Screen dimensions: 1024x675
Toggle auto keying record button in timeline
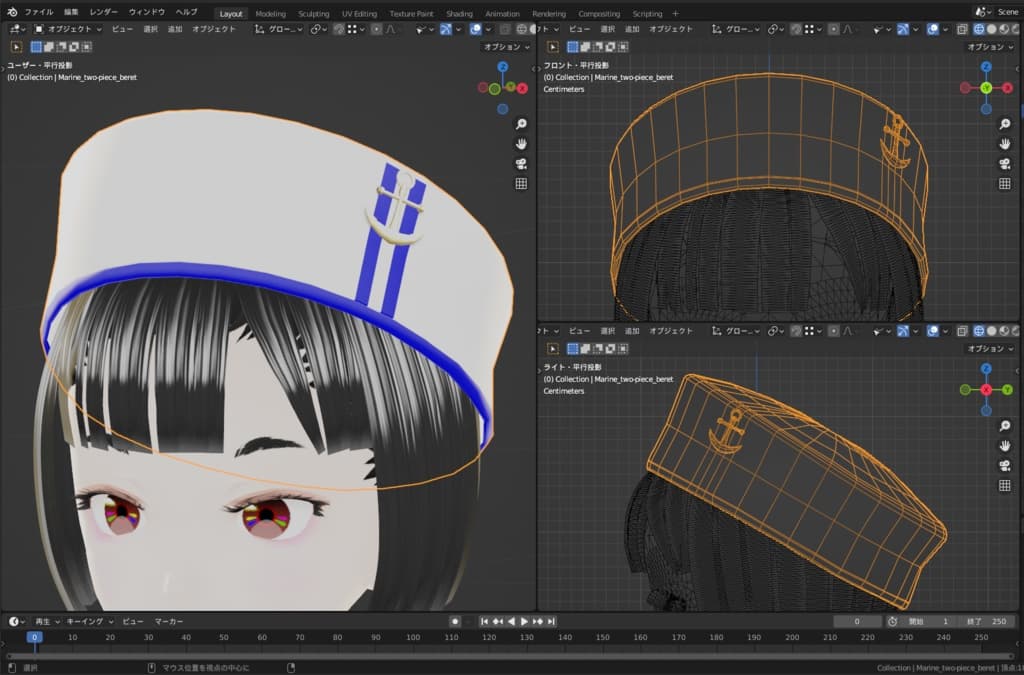(455, 621)
